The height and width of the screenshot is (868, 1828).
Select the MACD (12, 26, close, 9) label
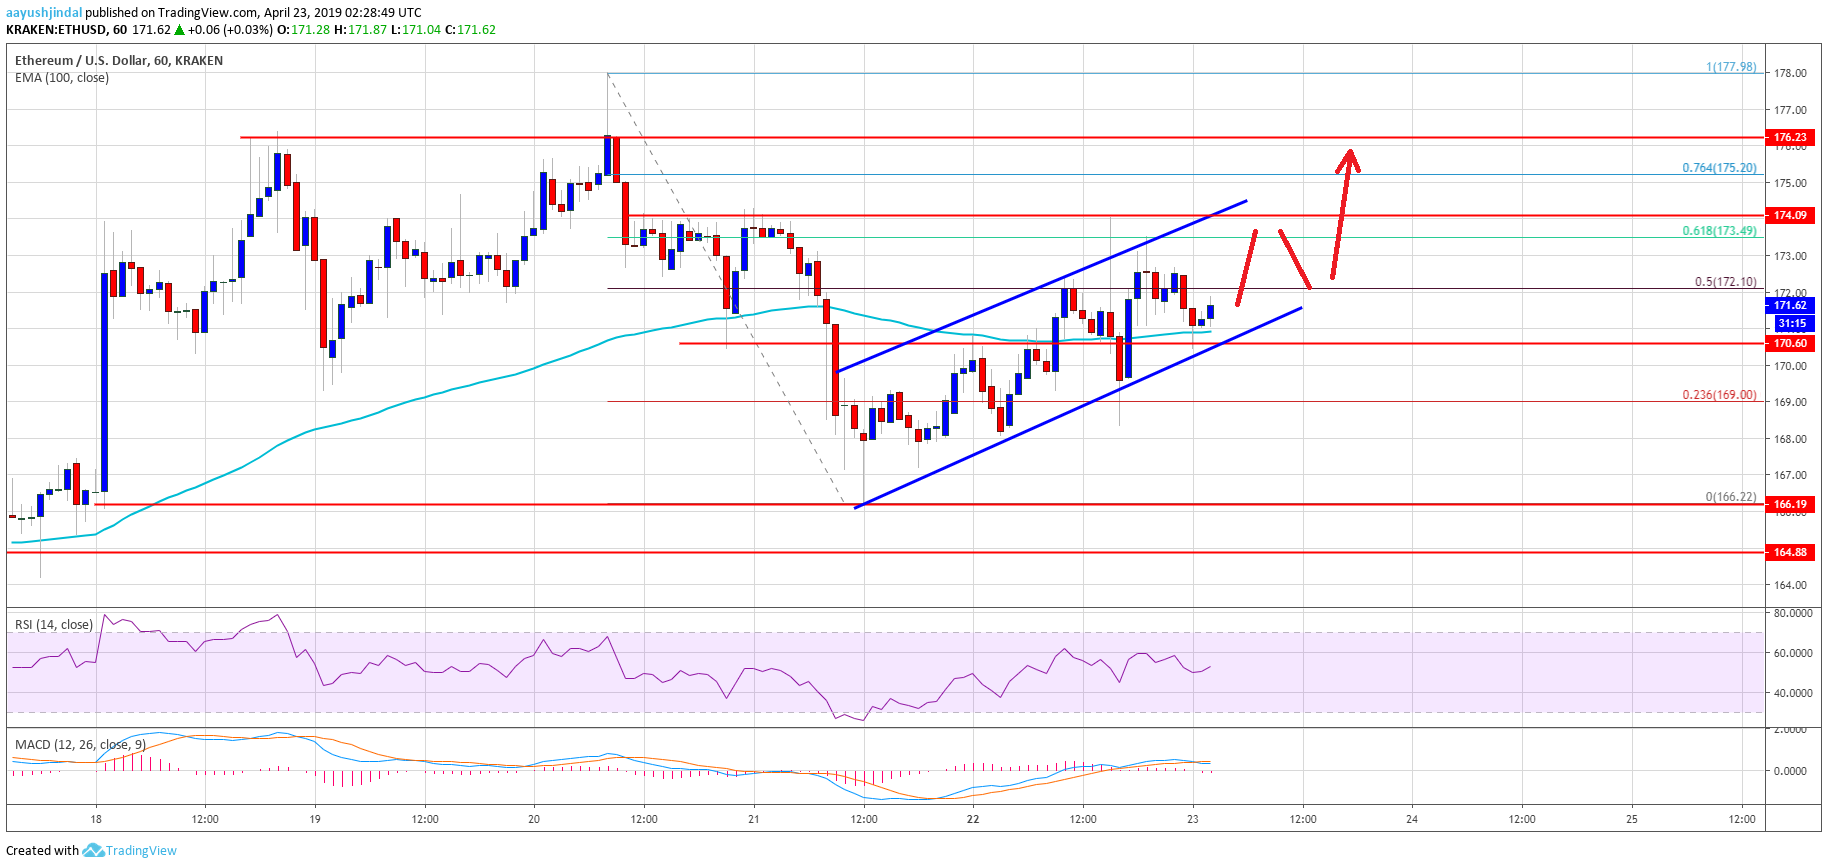tap(80, 745)
